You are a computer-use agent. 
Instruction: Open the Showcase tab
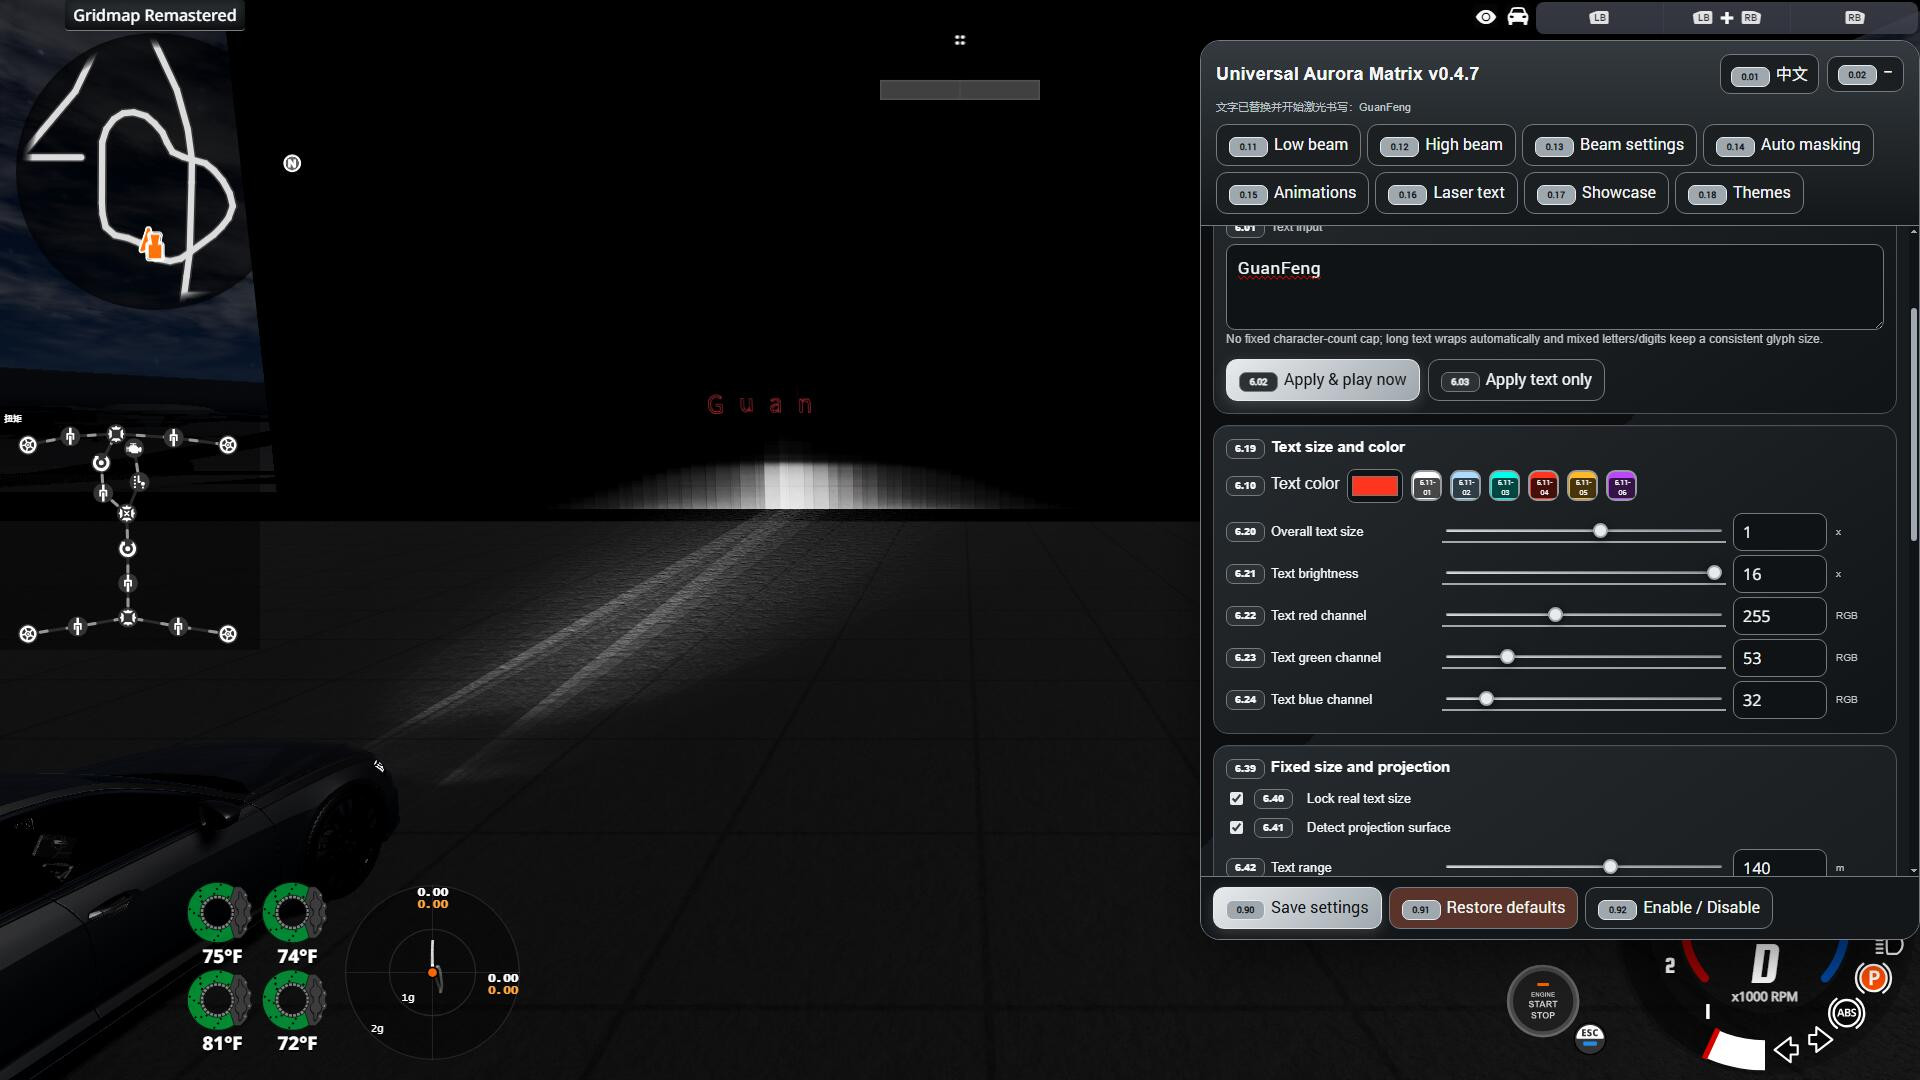1596,193
